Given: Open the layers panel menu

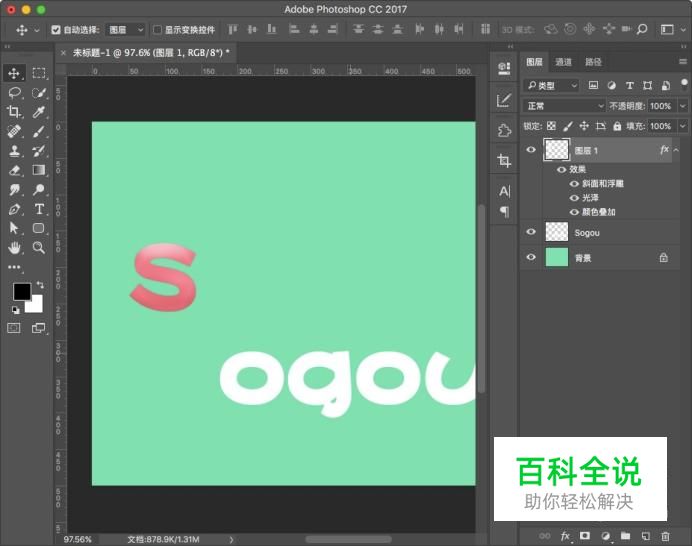Looking at the screenshot, I should click(x=683, y=62).
